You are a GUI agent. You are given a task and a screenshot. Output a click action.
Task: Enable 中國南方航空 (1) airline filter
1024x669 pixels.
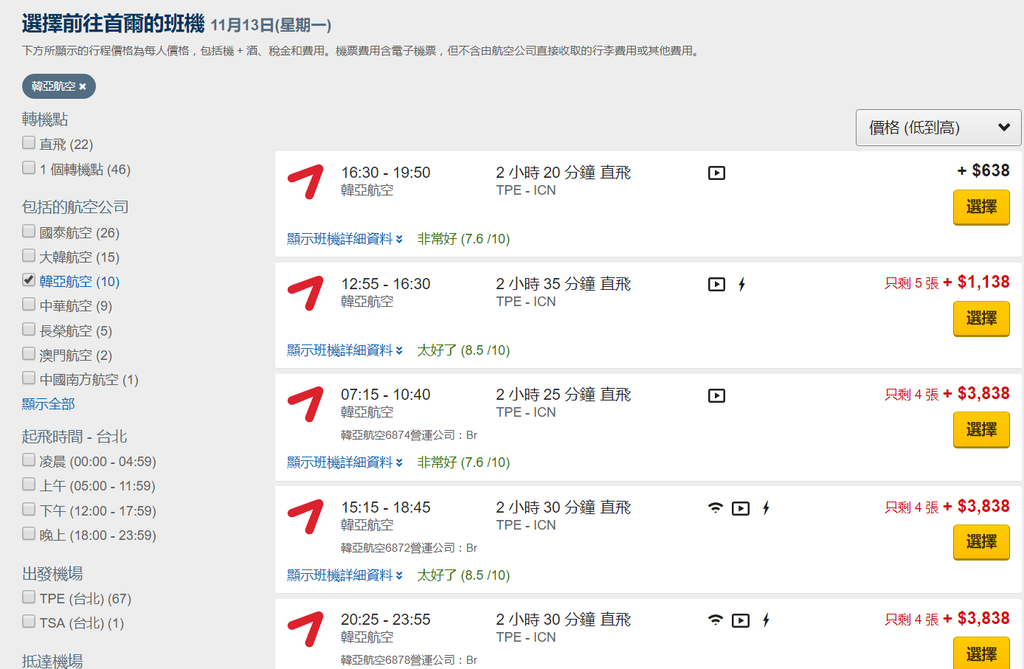click(29, 378)
